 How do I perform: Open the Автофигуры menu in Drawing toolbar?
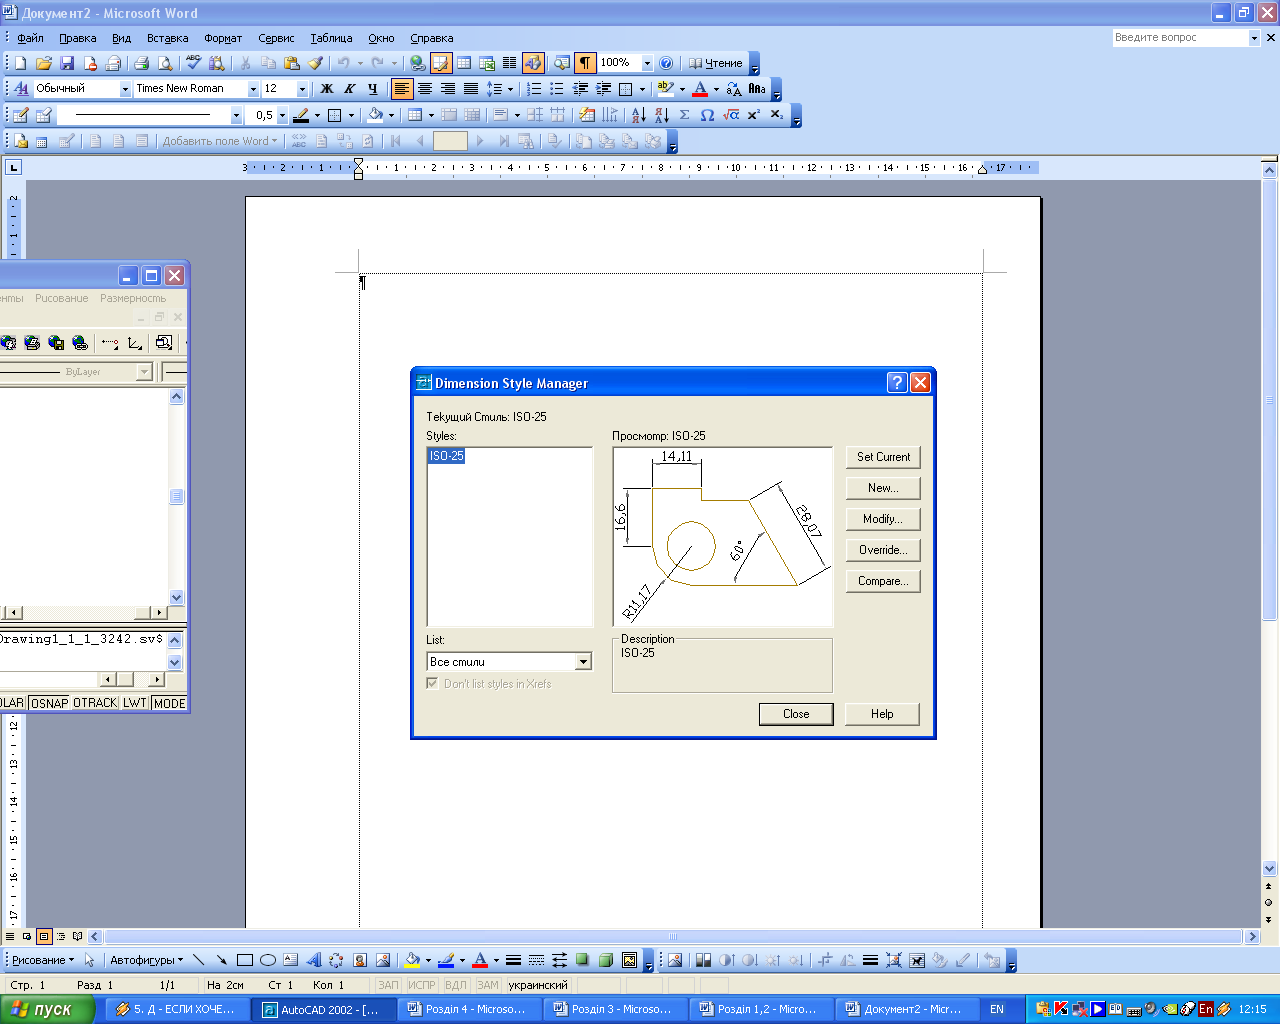[146, 960]
